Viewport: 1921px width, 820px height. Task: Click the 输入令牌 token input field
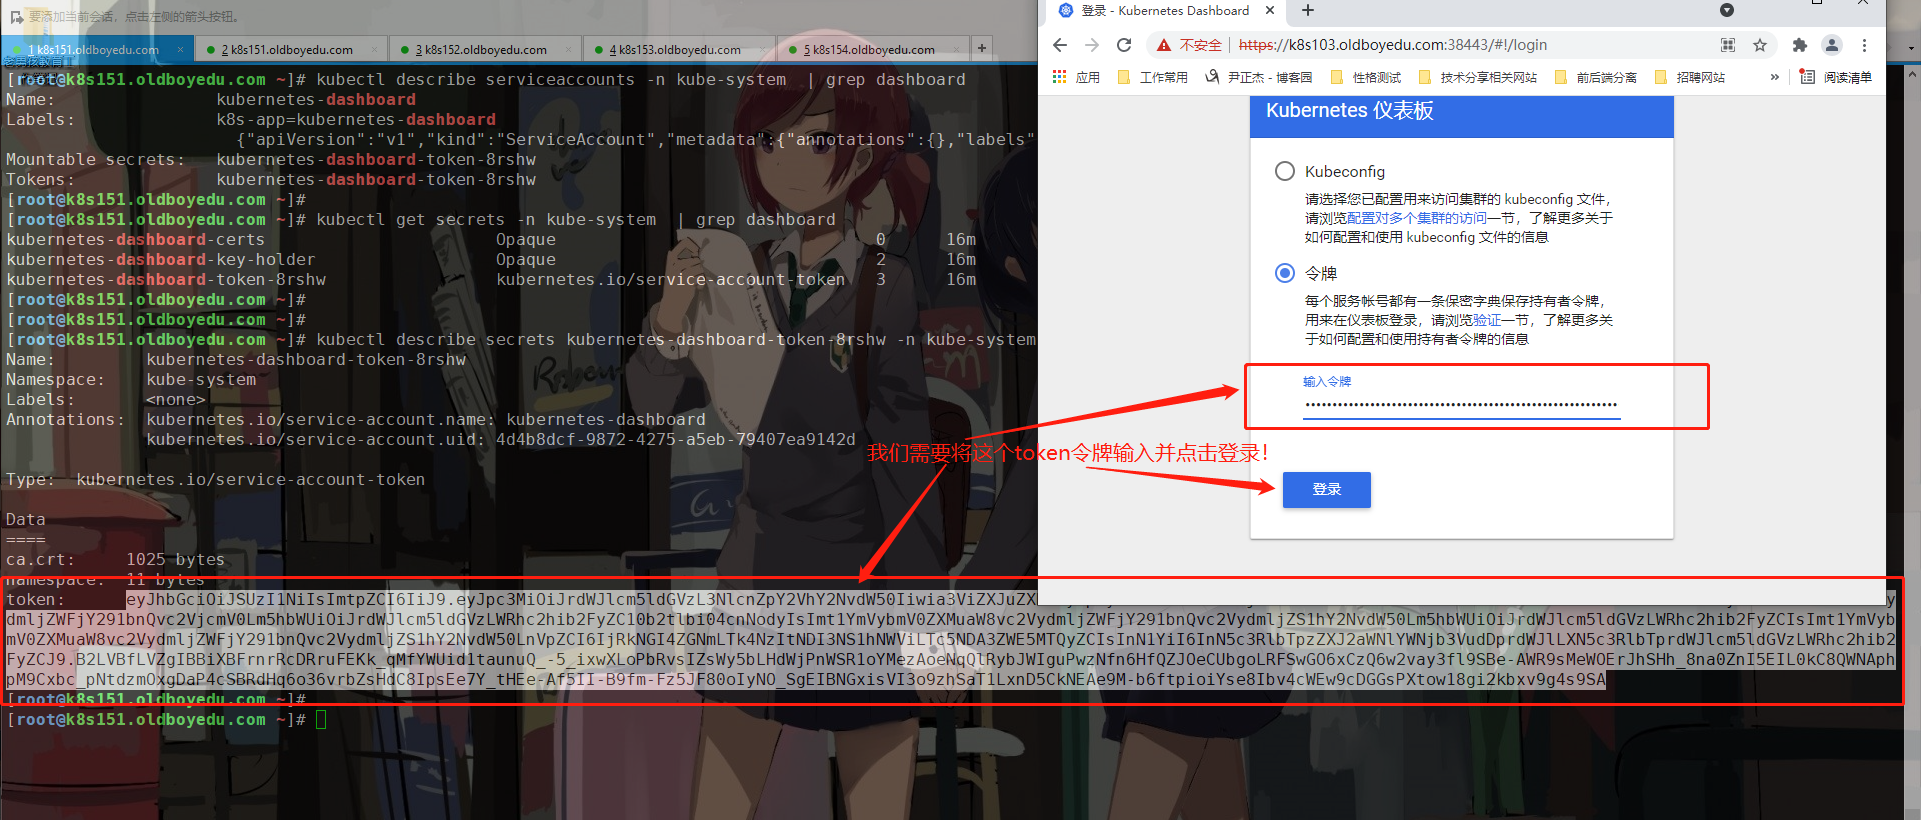click(1461, 404)
